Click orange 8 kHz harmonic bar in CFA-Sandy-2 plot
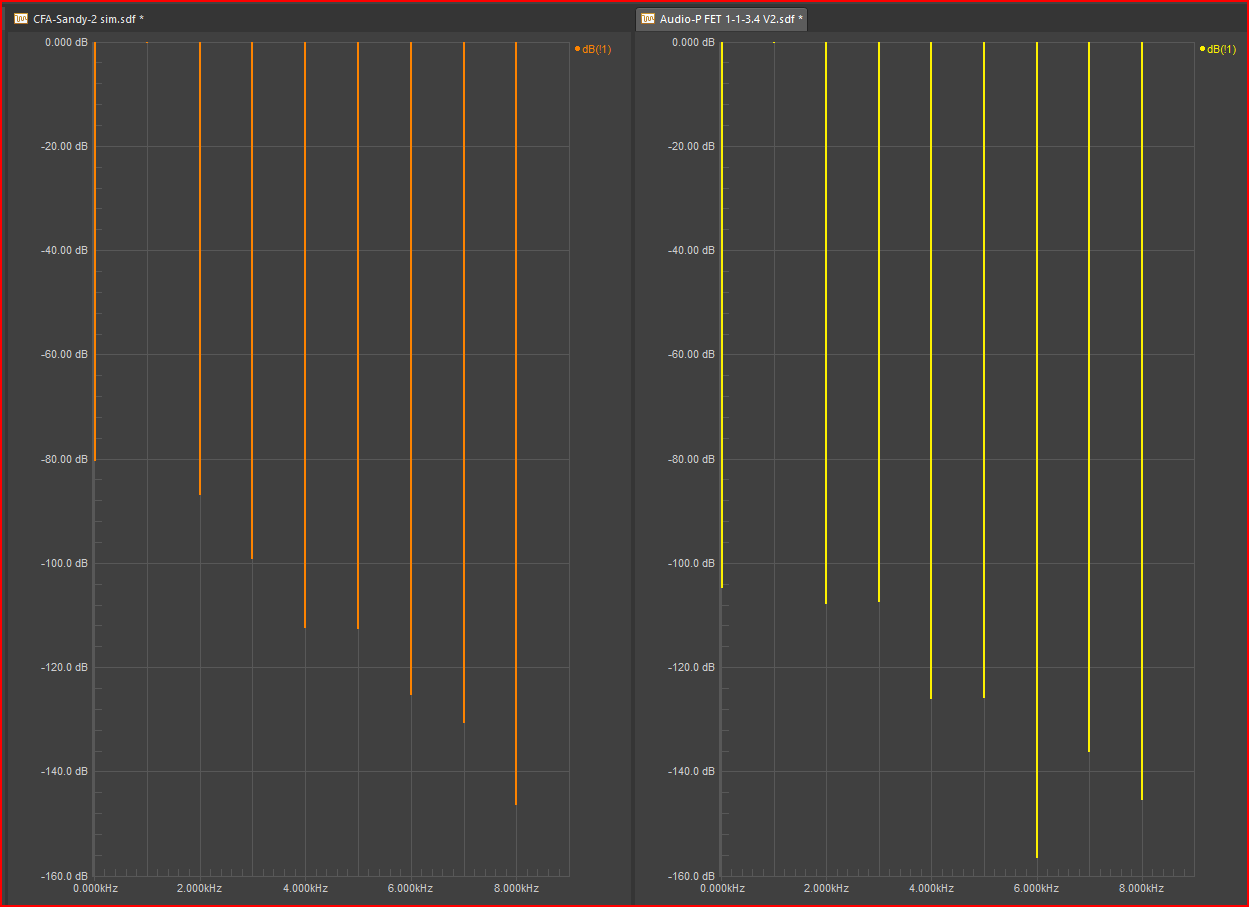The height and width of the screenshot is (907, 1249). point(516,423)
